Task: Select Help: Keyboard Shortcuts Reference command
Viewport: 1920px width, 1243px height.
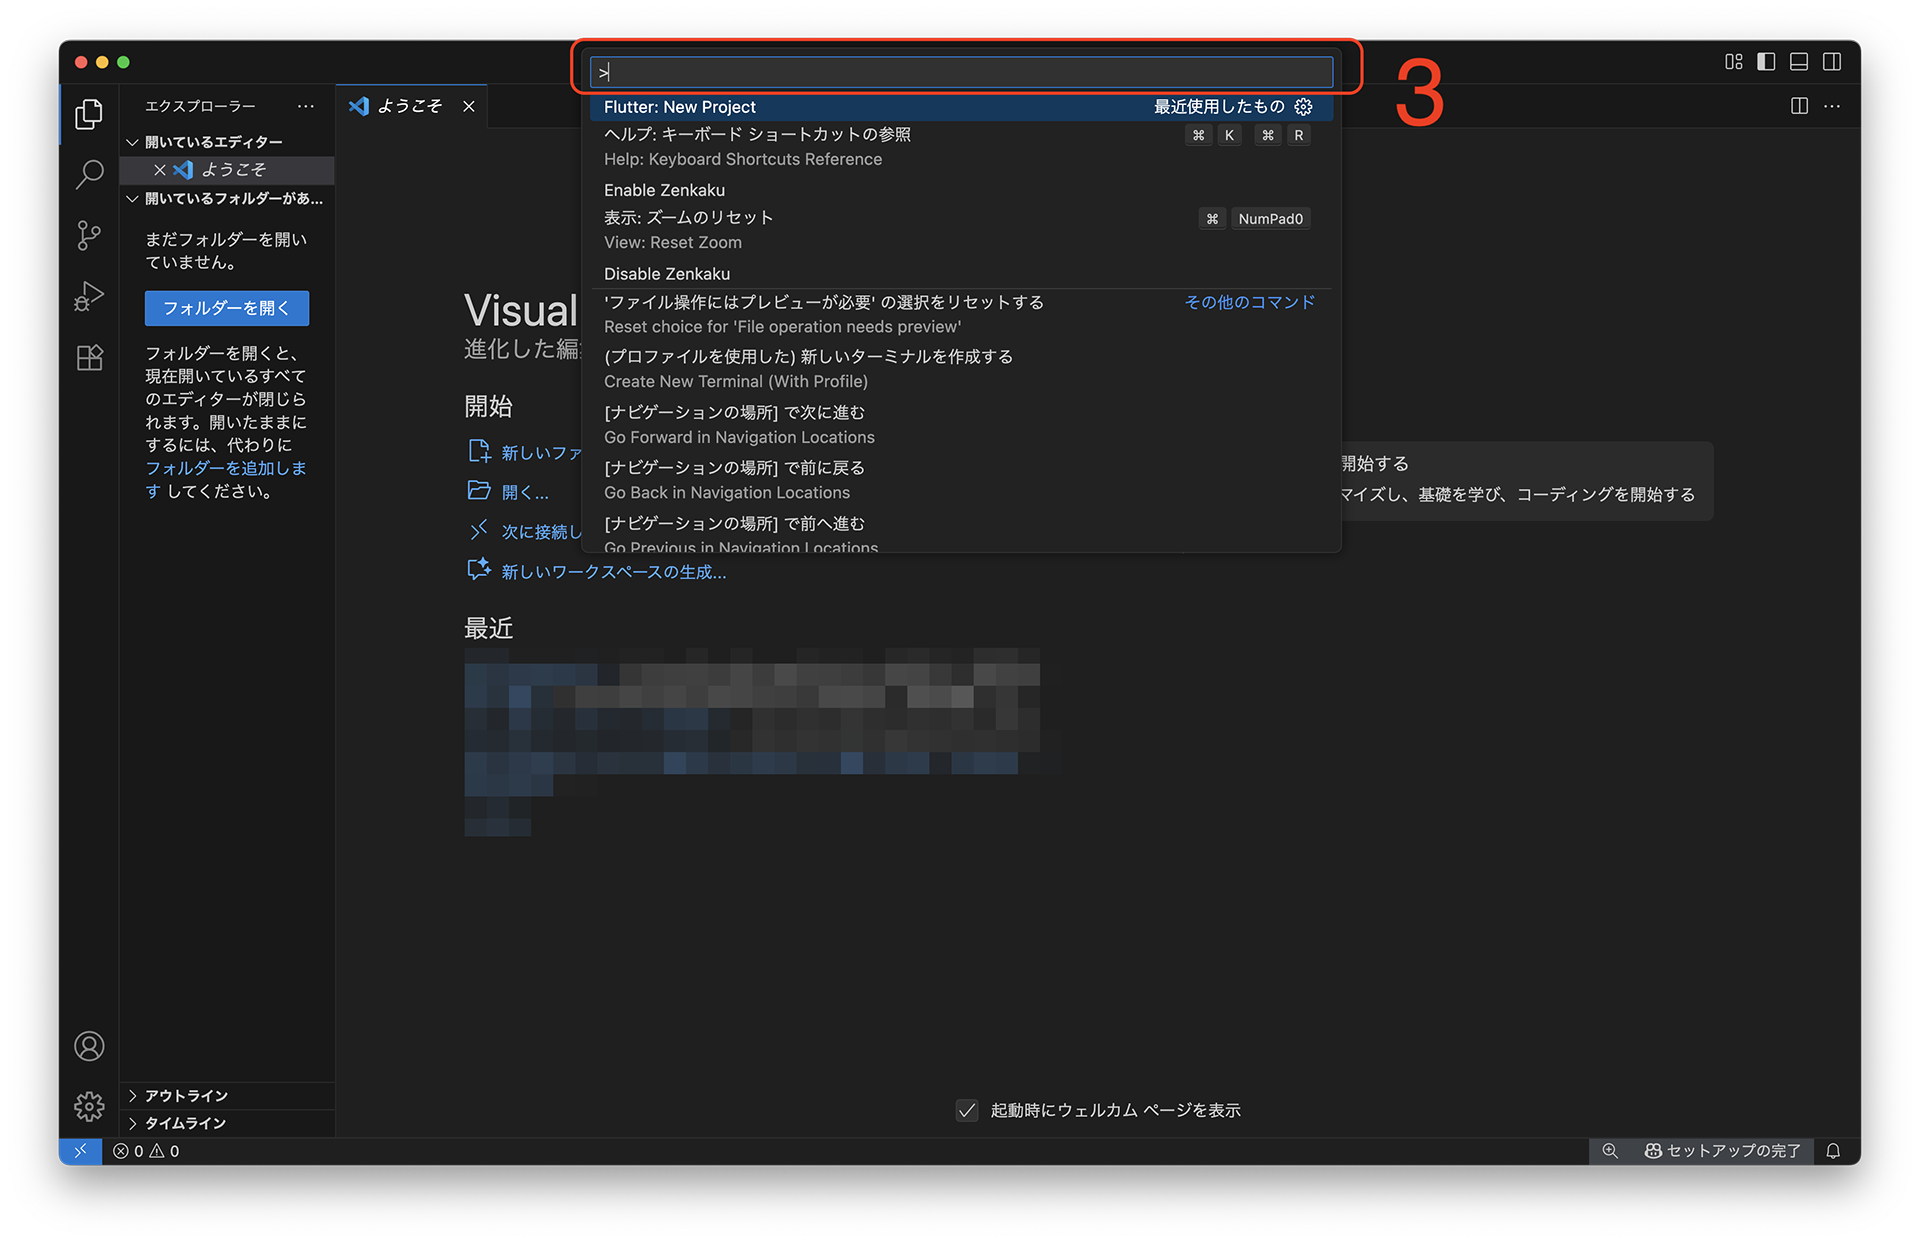Action: click(961, 147)
